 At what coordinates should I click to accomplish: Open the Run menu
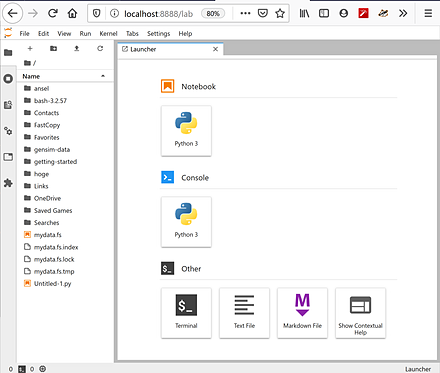pyautogui.click(x=85, y=34)
